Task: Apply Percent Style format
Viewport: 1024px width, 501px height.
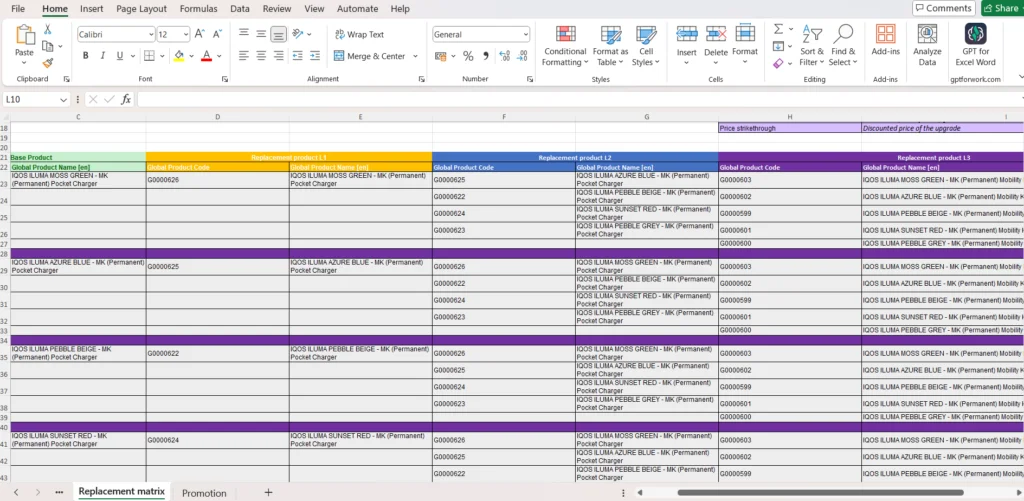Action: 468,56
